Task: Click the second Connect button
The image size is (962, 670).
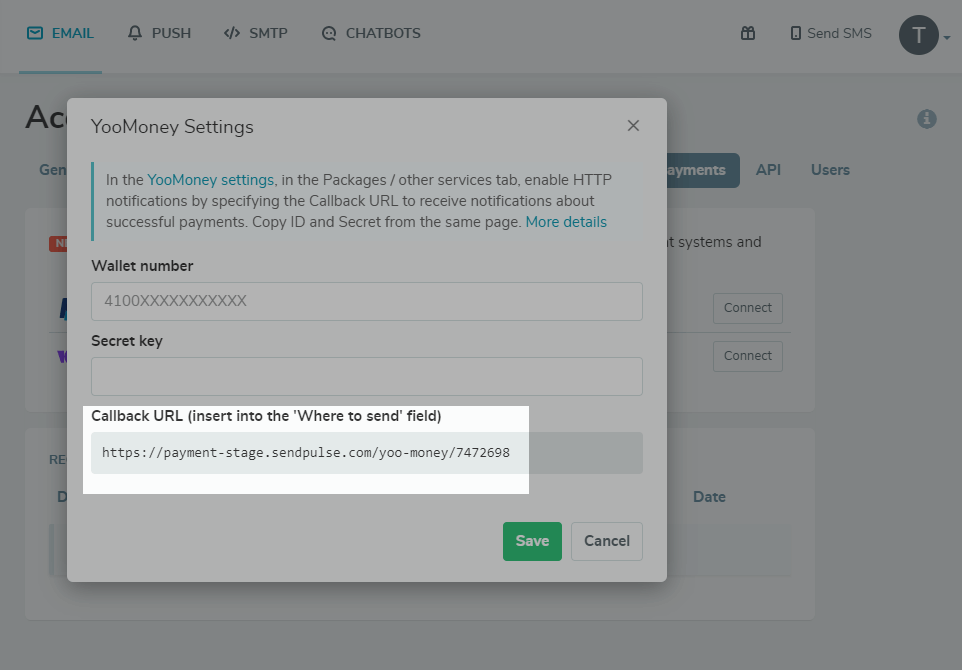Action: coord(747,356)
